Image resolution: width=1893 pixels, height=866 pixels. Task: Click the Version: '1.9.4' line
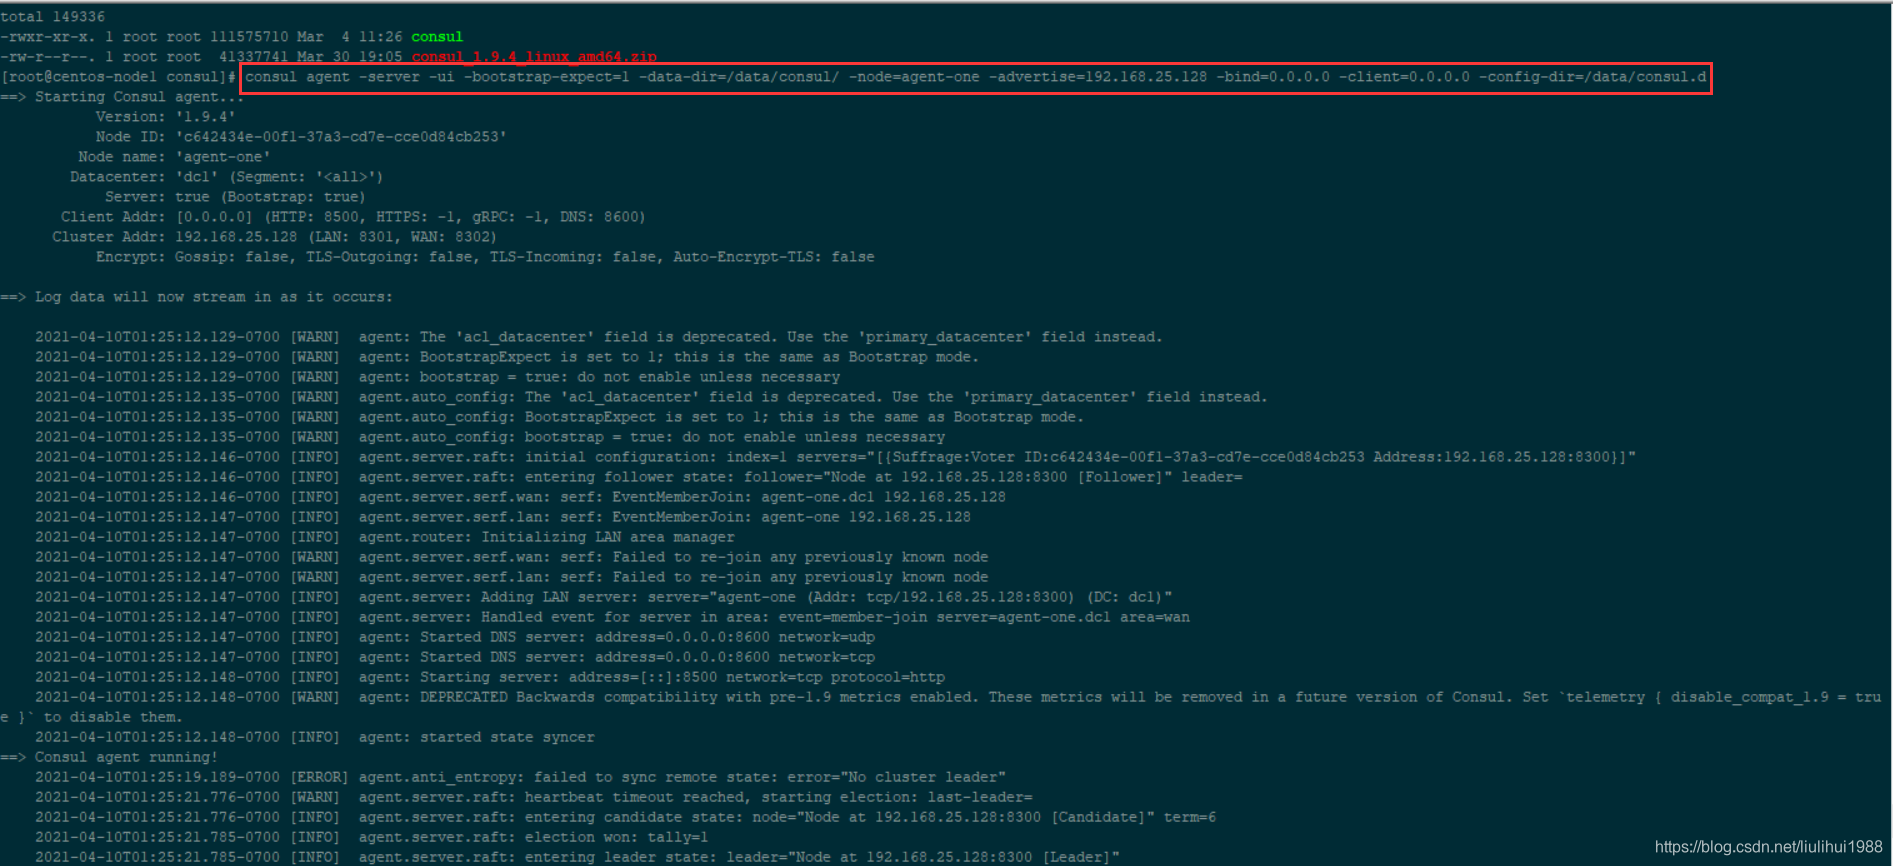point(165,117)
